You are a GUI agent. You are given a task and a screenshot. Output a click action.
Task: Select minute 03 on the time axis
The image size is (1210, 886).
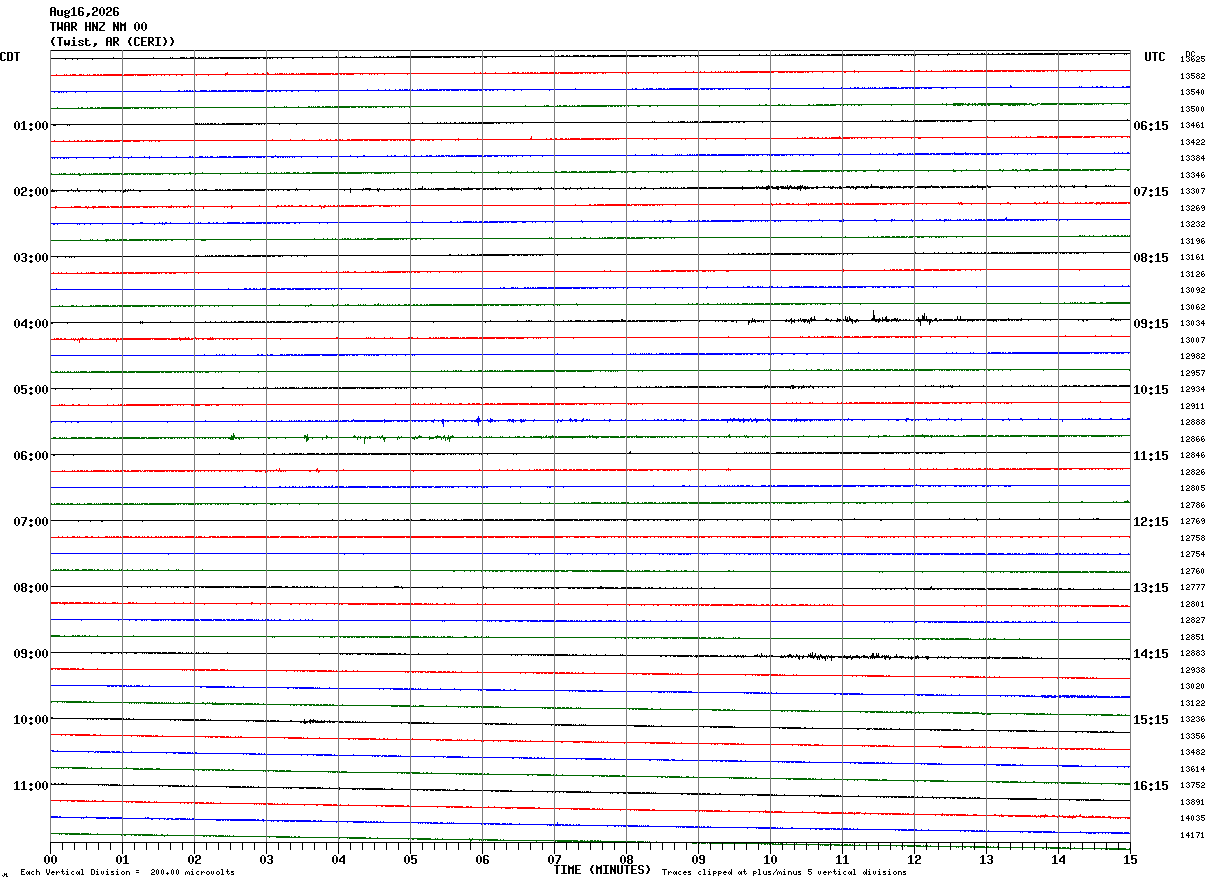pyautogui.click(x=266, y=860)
